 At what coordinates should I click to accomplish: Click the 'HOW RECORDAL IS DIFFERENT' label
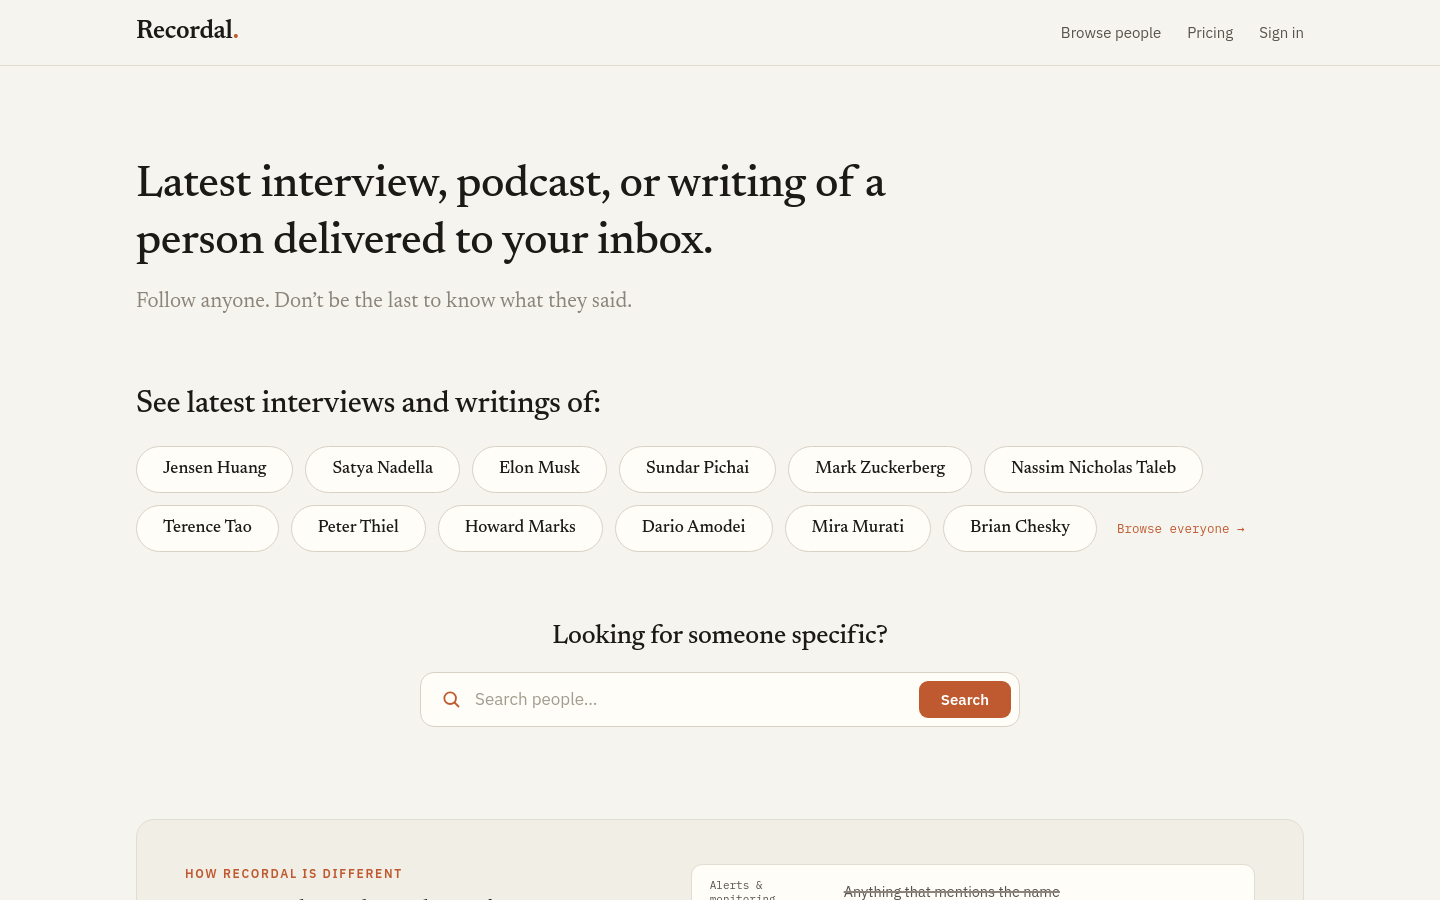[294, 874]
